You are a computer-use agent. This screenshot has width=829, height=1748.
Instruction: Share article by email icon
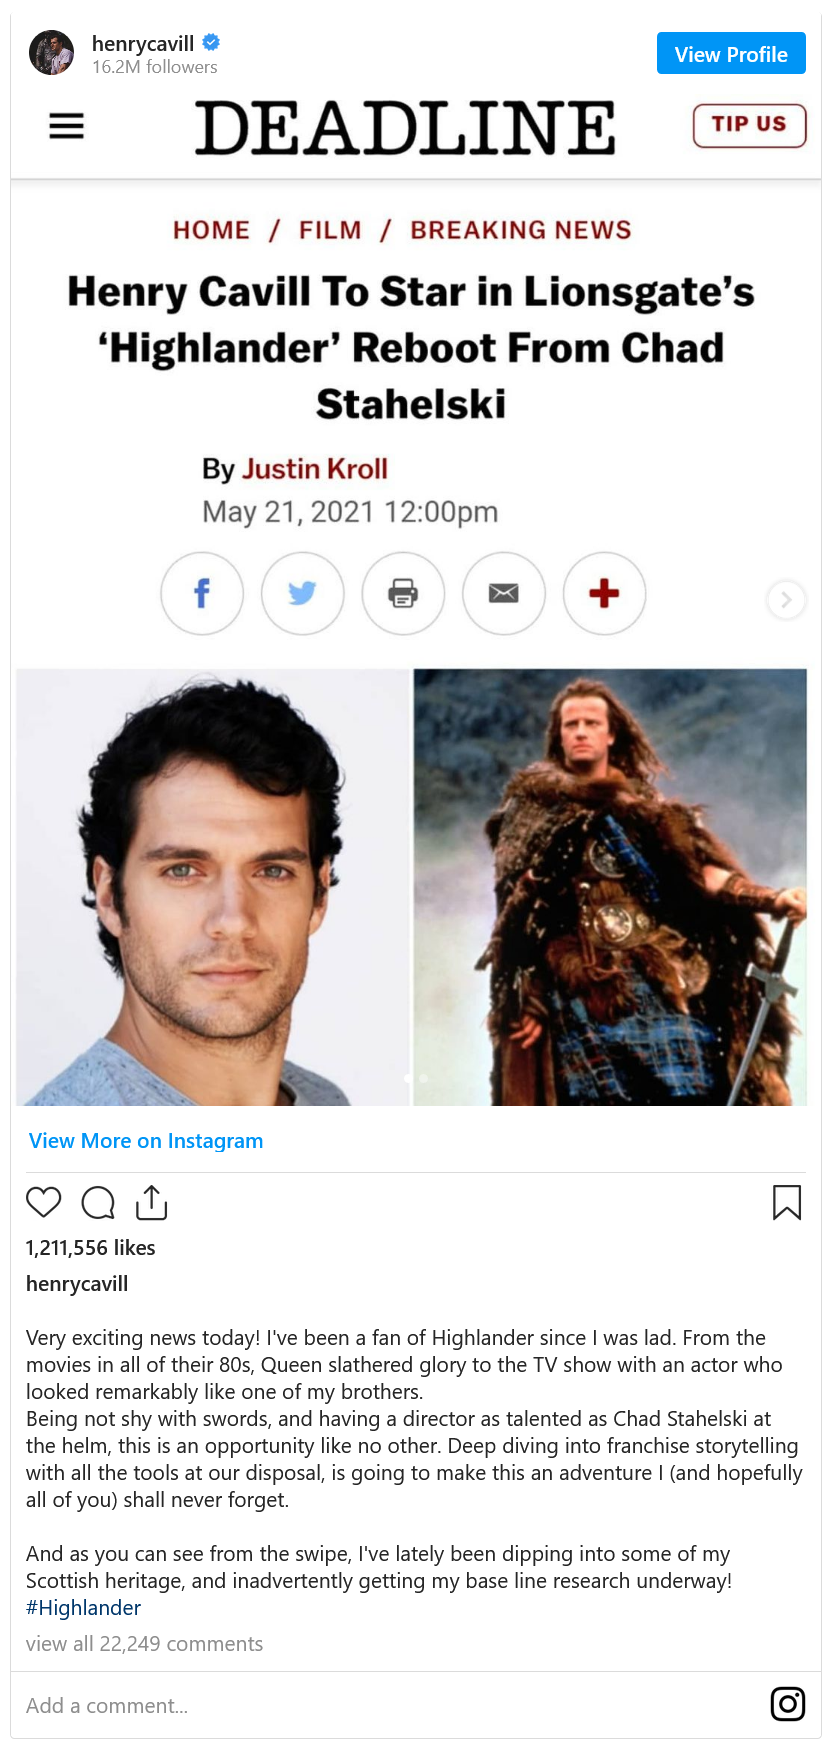click(504, 593)
